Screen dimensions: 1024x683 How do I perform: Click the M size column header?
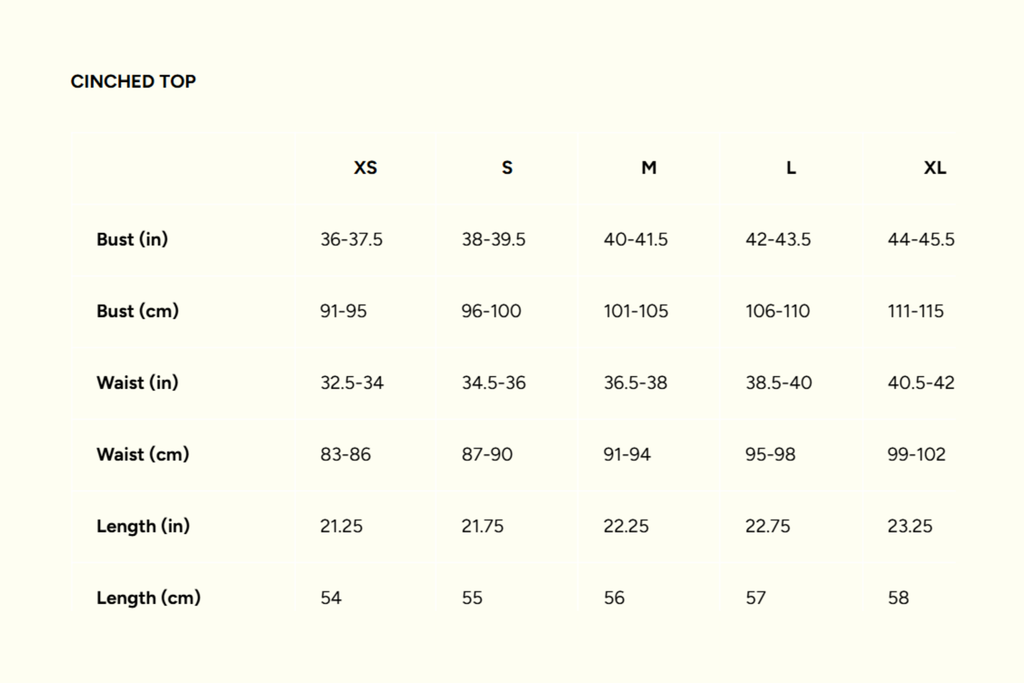pos(649,168)
